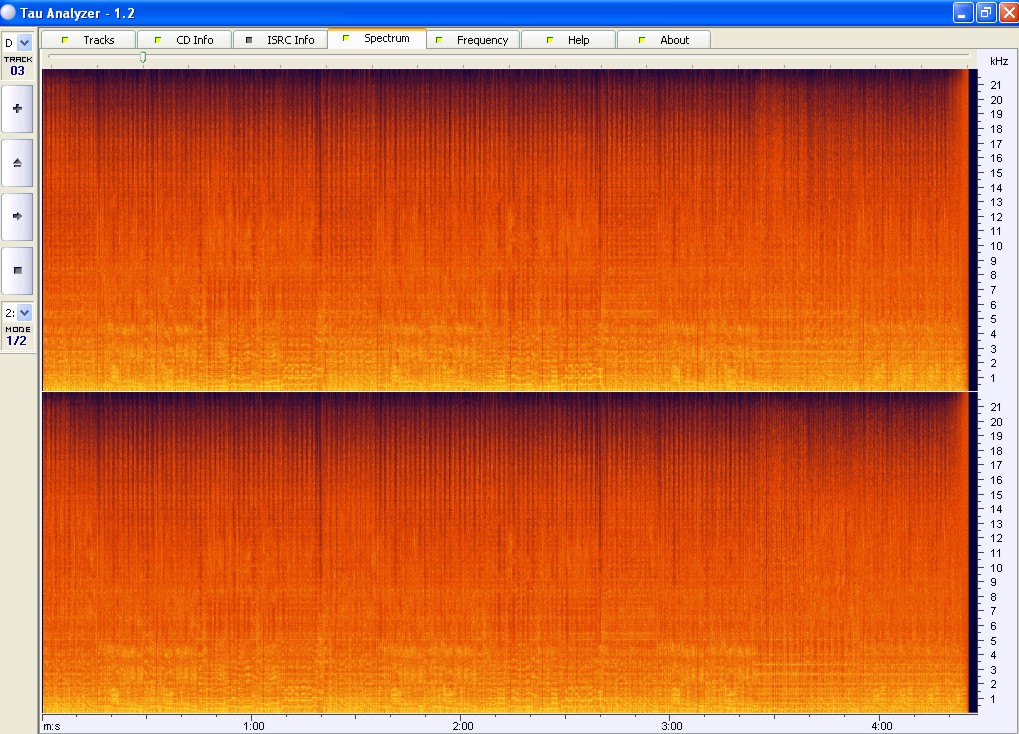Click the 1:00 mark on the time axis

pos(253,725)
